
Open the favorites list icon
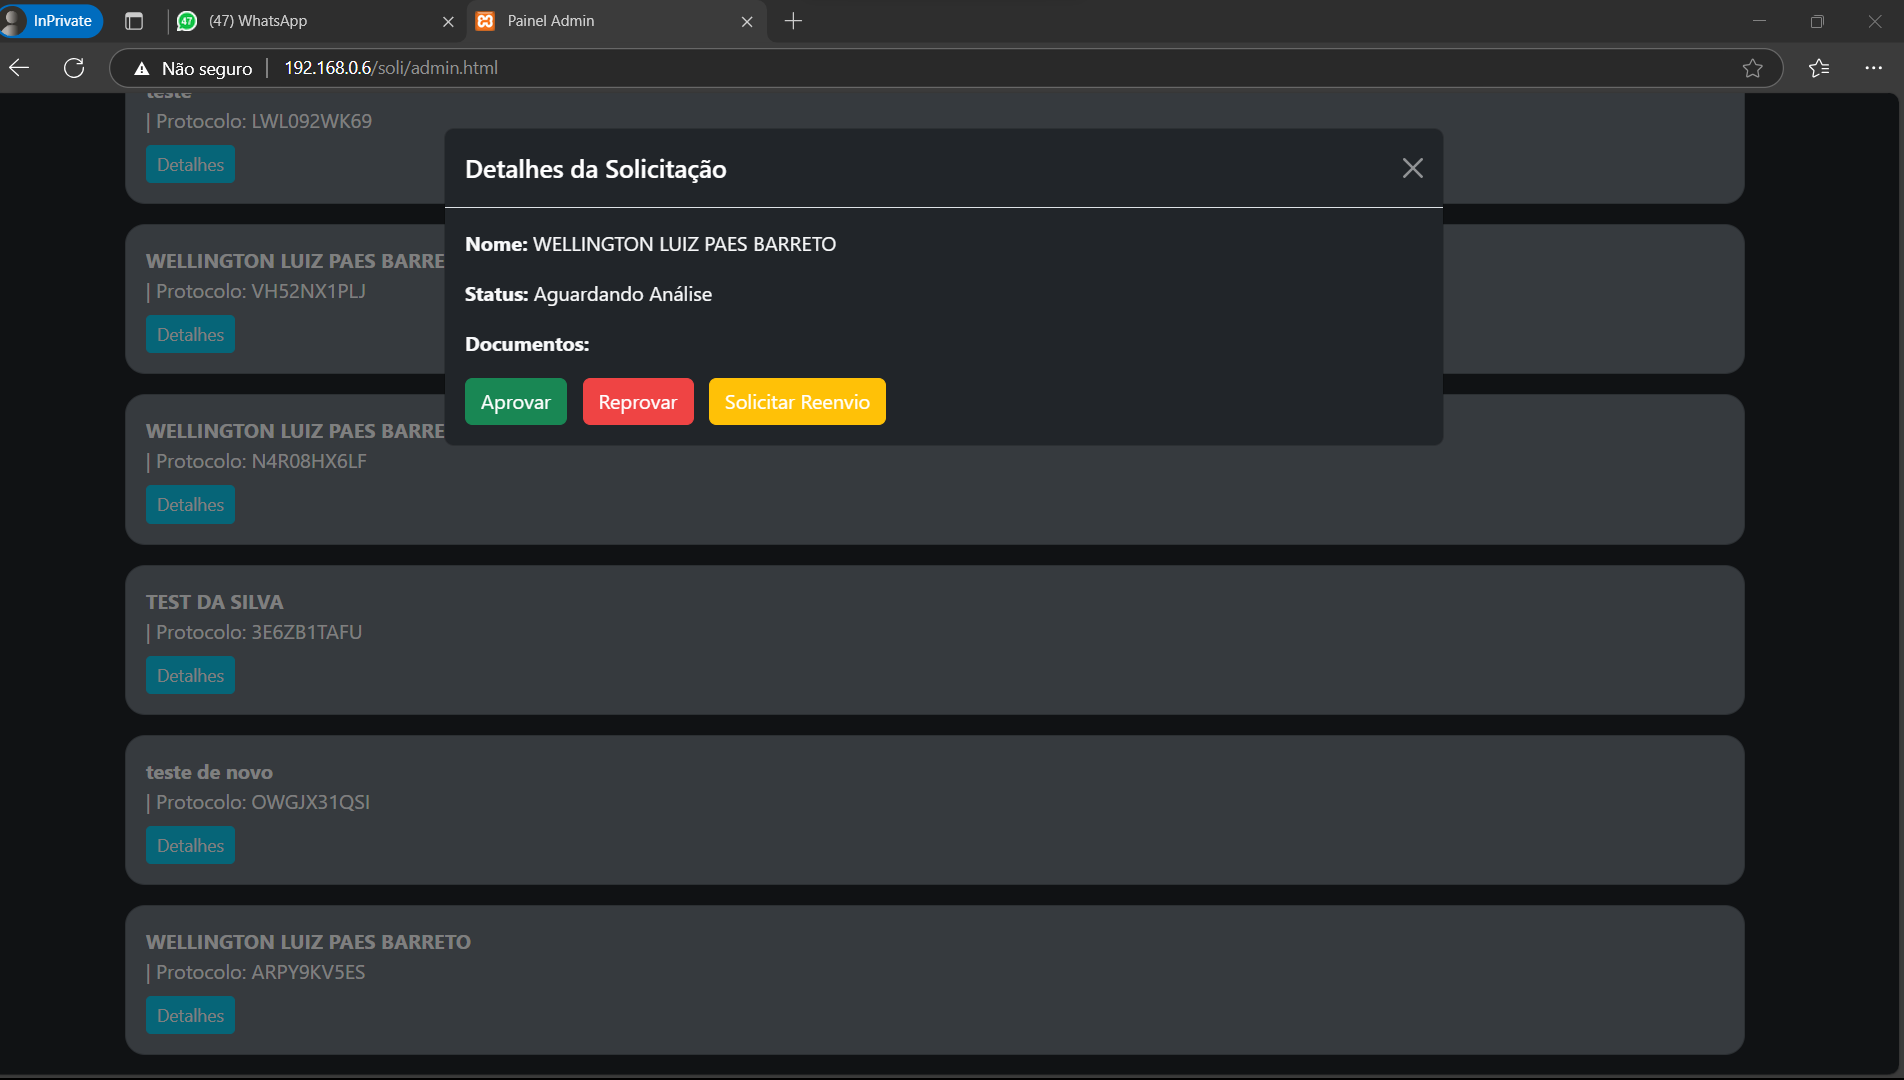tap(1819, 68)
